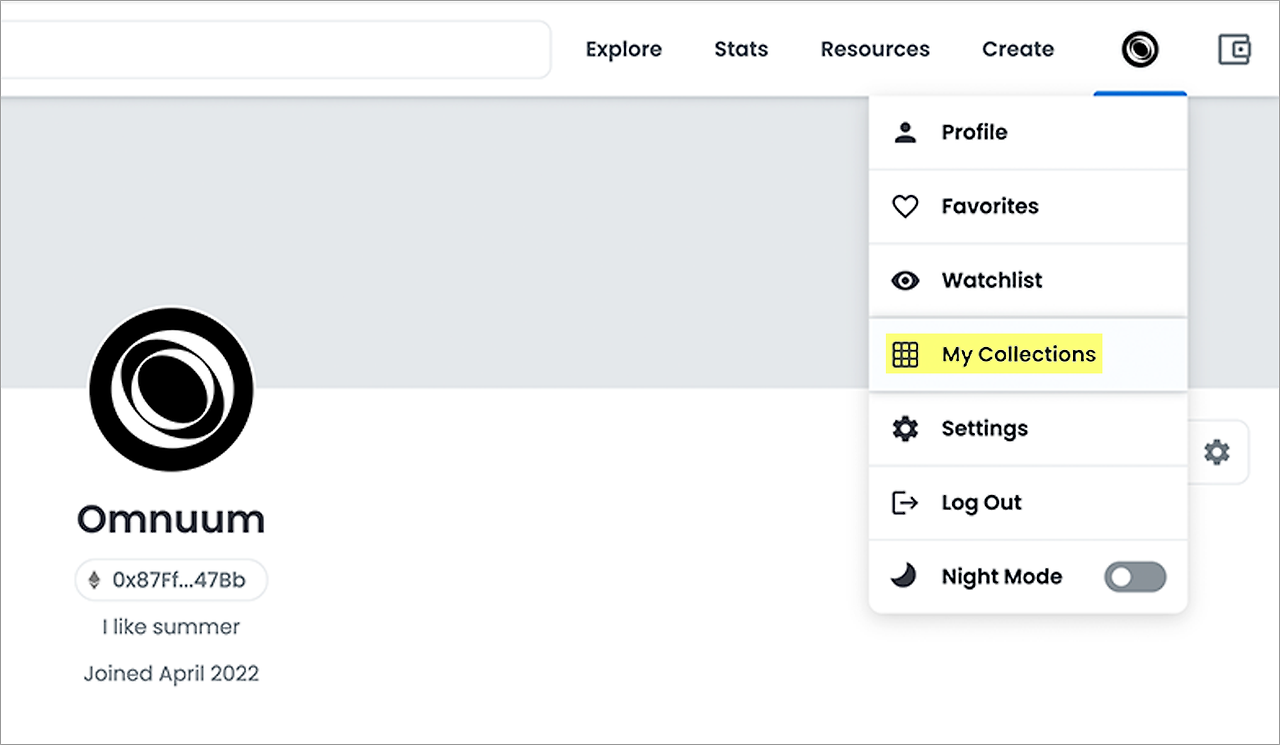Click the heart icon beside Favorites

[x=905, y=207]
